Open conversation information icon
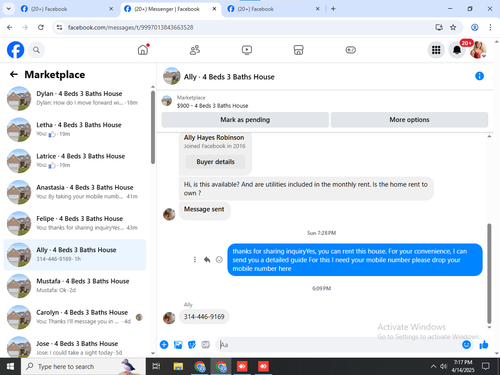This screenshot has width=500, height=375. 479,76
